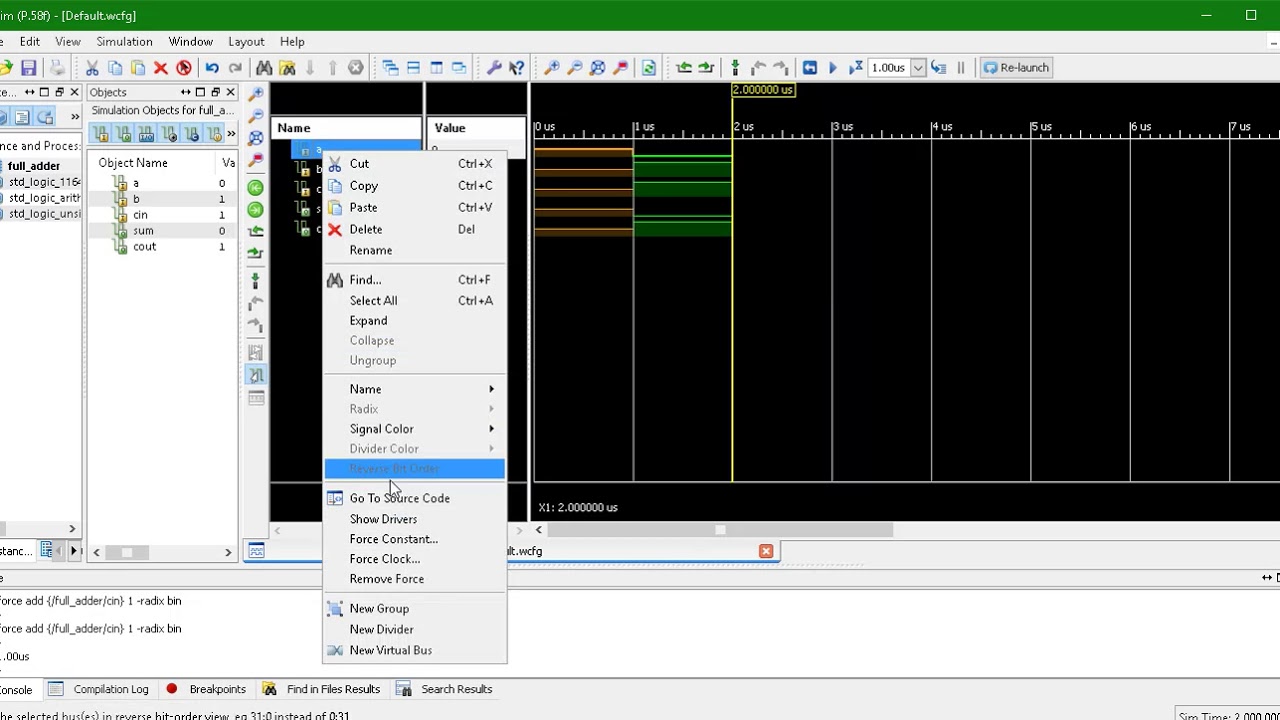Click Zoom to Full View icon in waveform sidebar
This screenshot has height=720, width=1280.
point(256,138)
